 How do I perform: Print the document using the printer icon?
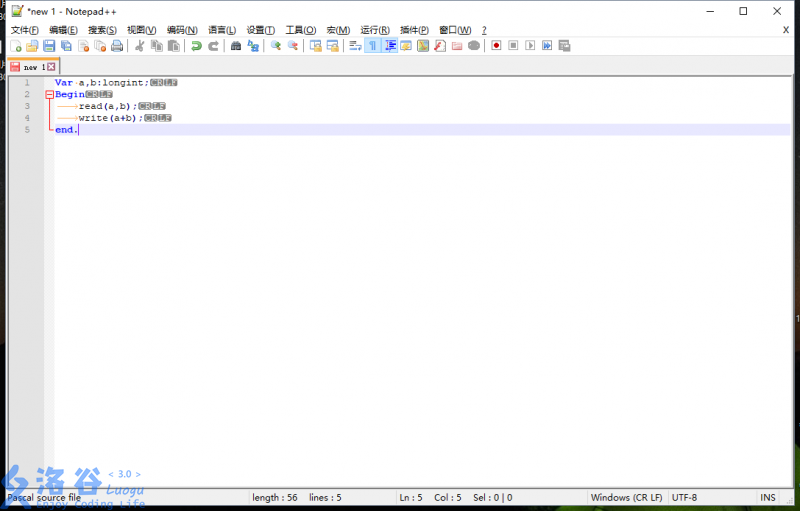pyautogui.click(x=117, y=46)
